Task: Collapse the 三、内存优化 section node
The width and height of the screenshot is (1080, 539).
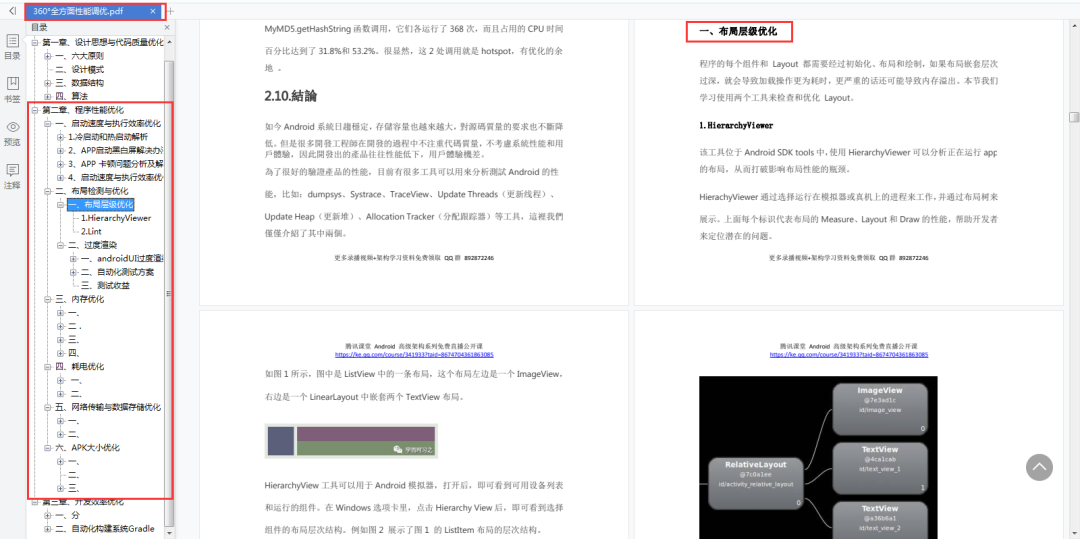Action: coord(47,299)
